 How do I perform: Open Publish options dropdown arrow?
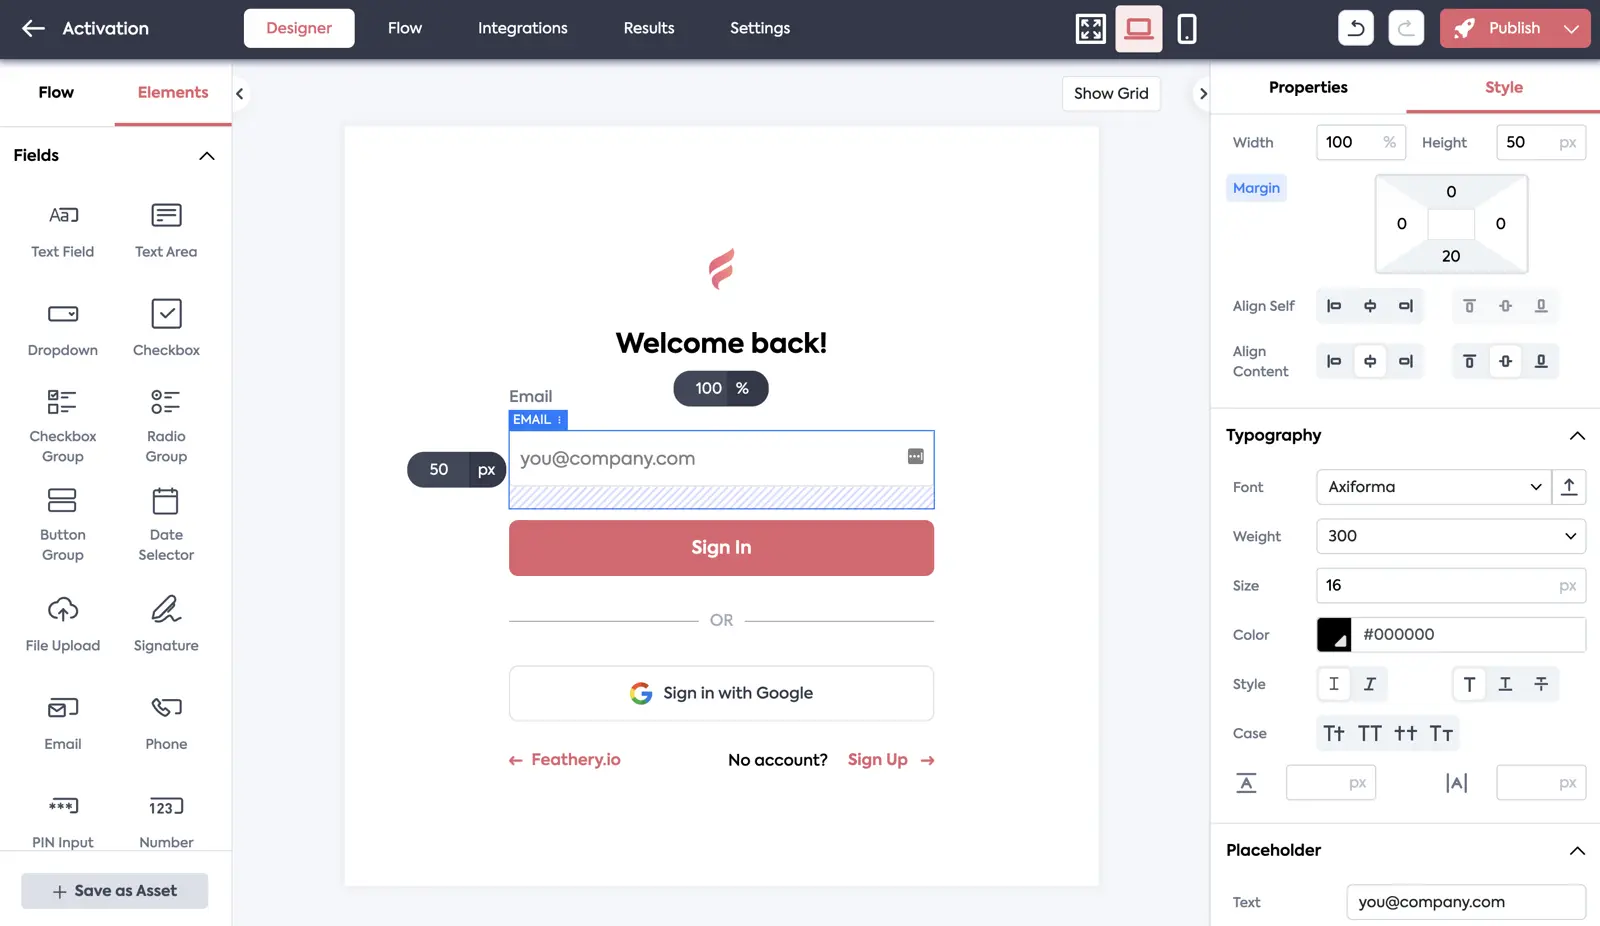click(x=1571, y=29)
